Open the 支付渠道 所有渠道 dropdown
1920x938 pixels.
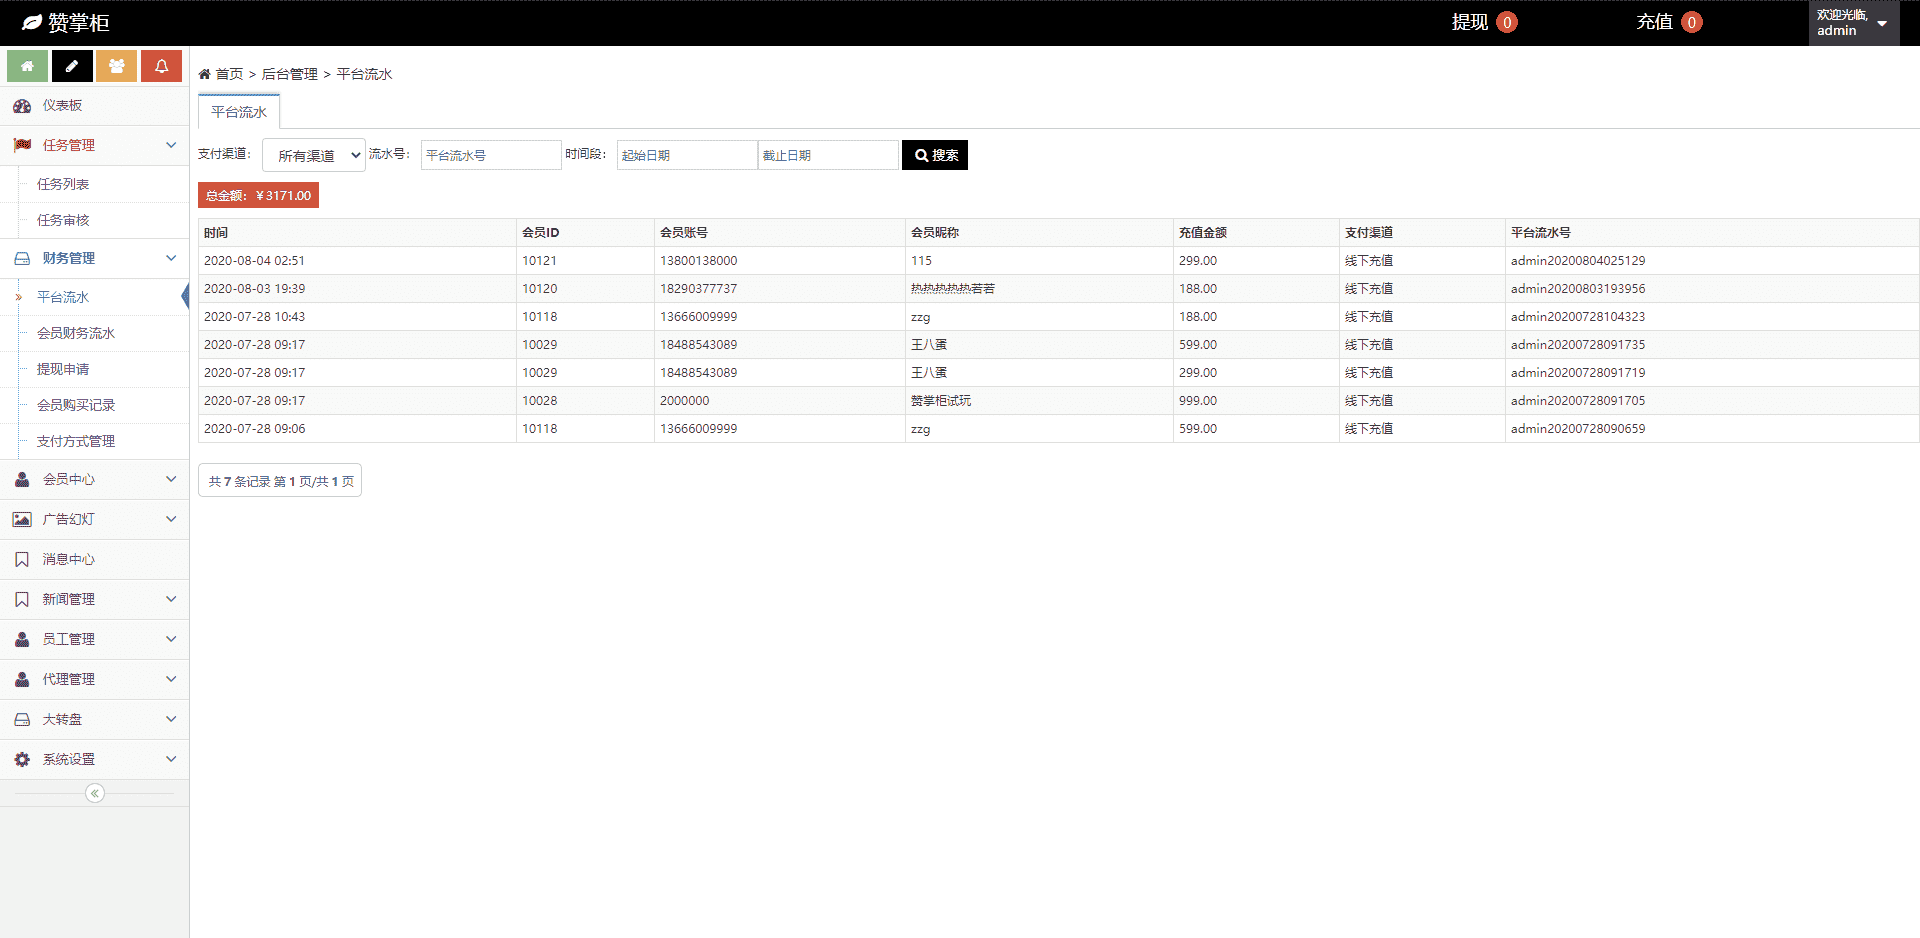tap(314, 156)
